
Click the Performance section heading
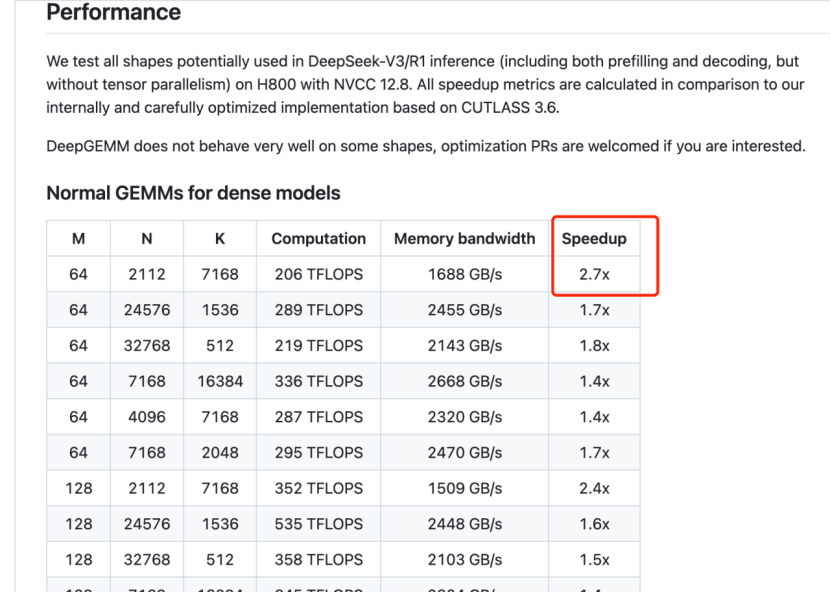coord(114,13)
